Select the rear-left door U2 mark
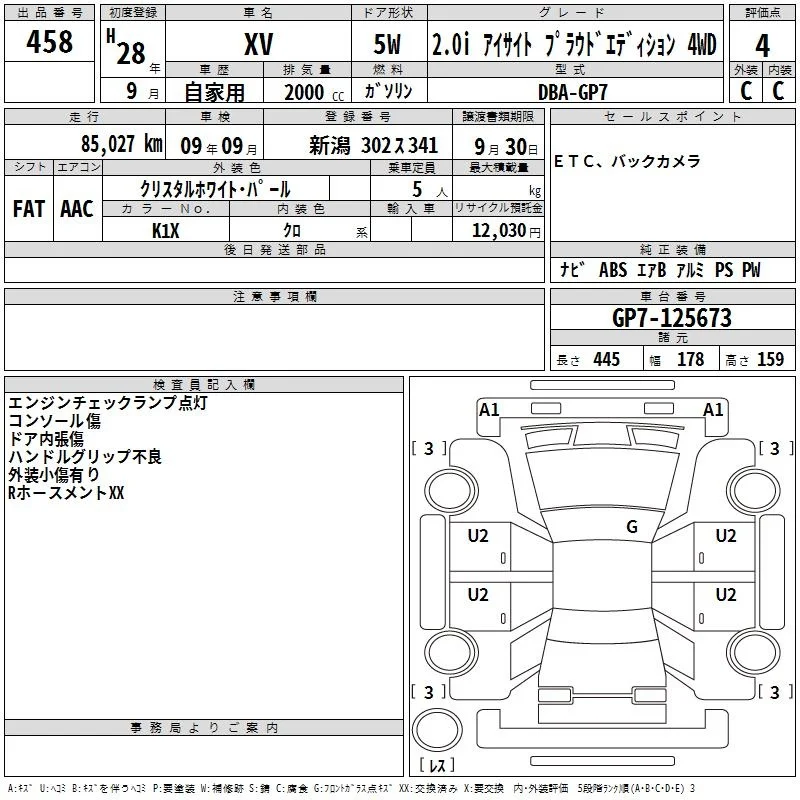 478,595
